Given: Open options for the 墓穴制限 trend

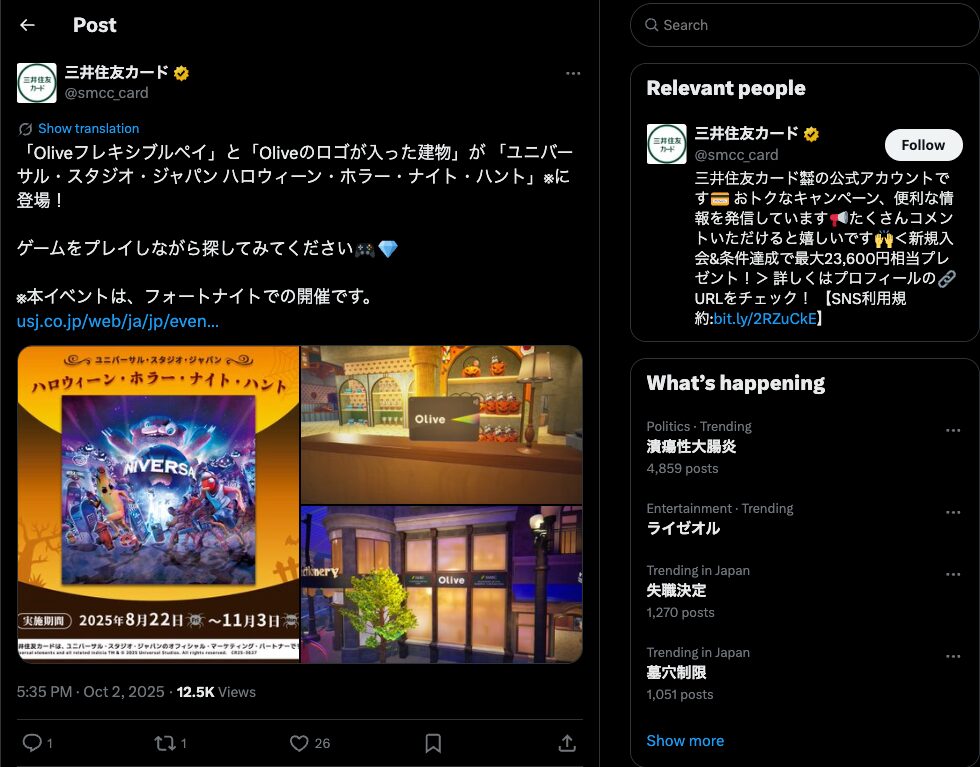Looking at the screenshot, I should (952, 656).
